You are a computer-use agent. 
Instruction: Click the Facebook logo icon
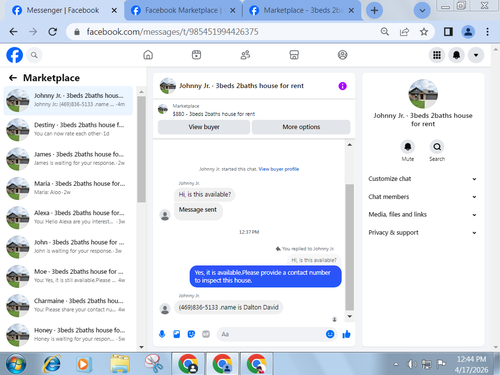15,55
